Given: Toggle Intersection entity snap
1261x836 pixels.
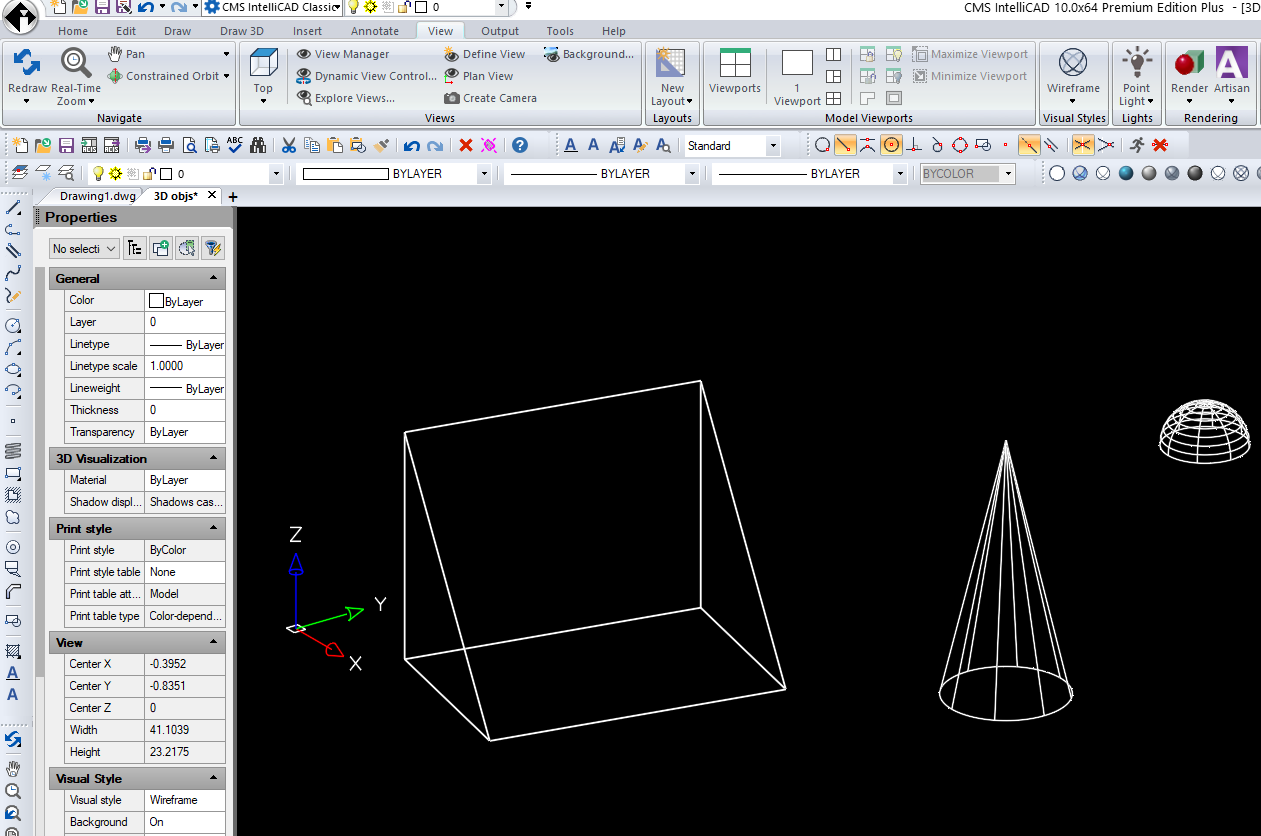Looking at the screenshot, I should click(x=1083, y=146).
